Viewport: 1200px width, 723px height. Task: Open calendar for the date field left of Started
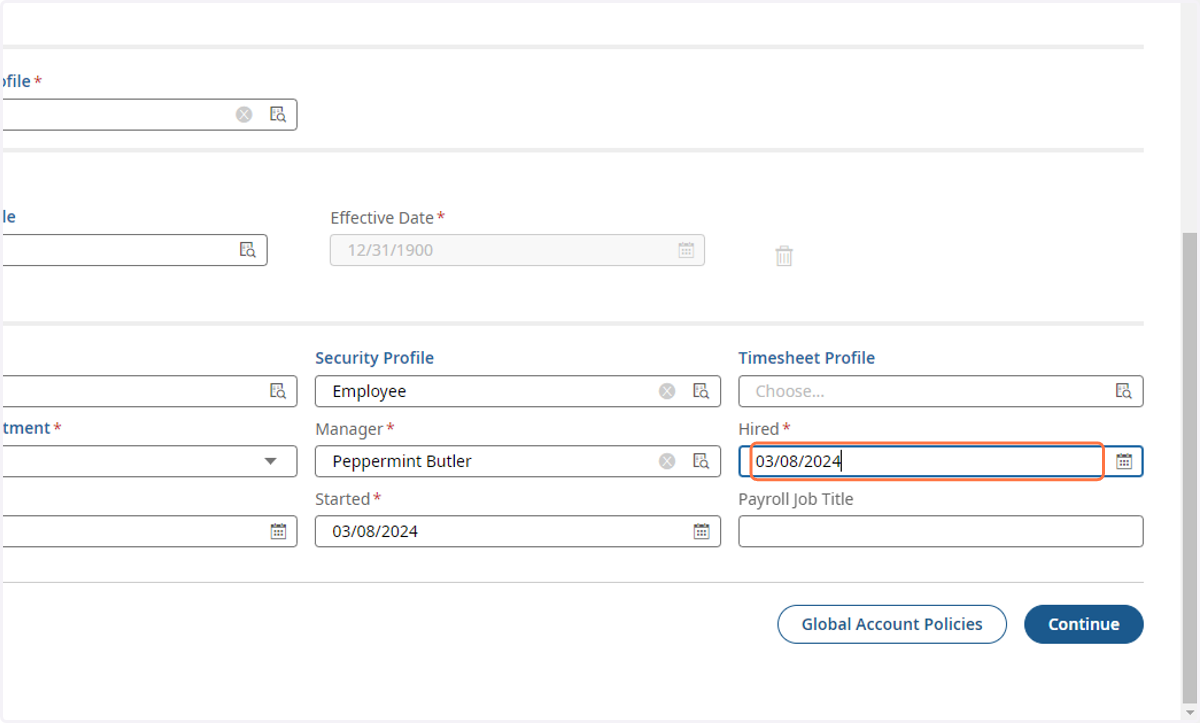278,531
